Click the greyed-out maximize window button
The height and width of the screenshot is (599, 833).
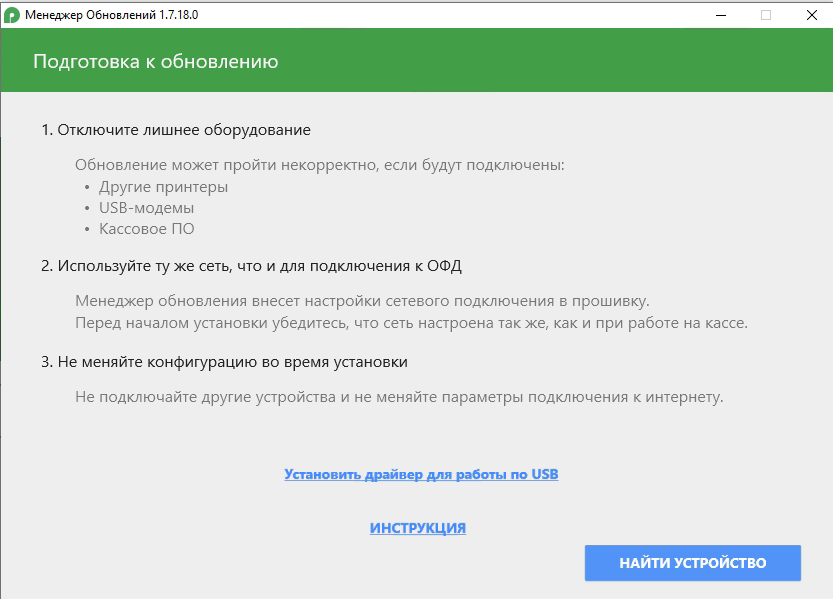coord(766,15)
